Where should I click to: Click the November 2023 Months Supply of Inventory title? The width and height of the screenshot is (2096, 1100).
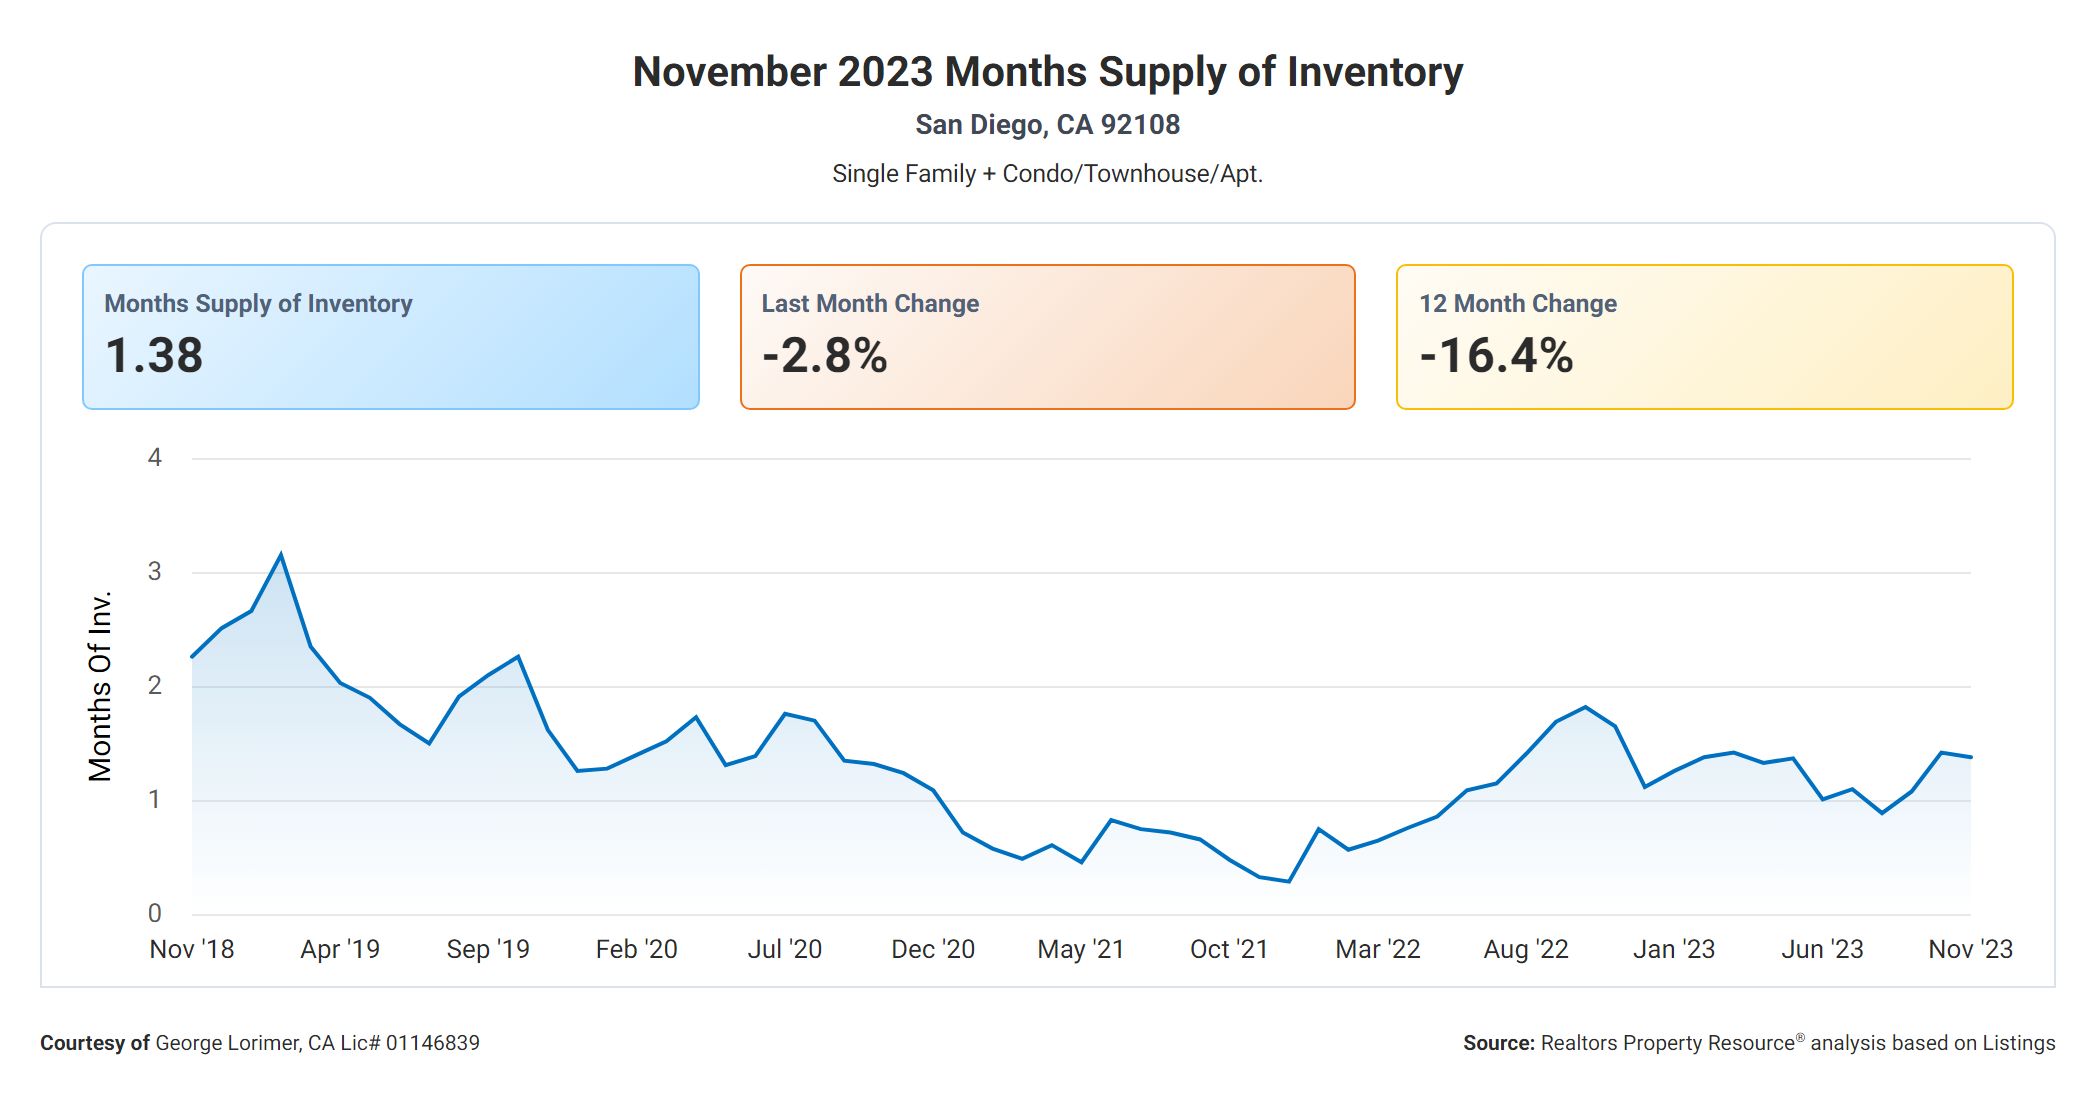click(x=1047, y=72)
